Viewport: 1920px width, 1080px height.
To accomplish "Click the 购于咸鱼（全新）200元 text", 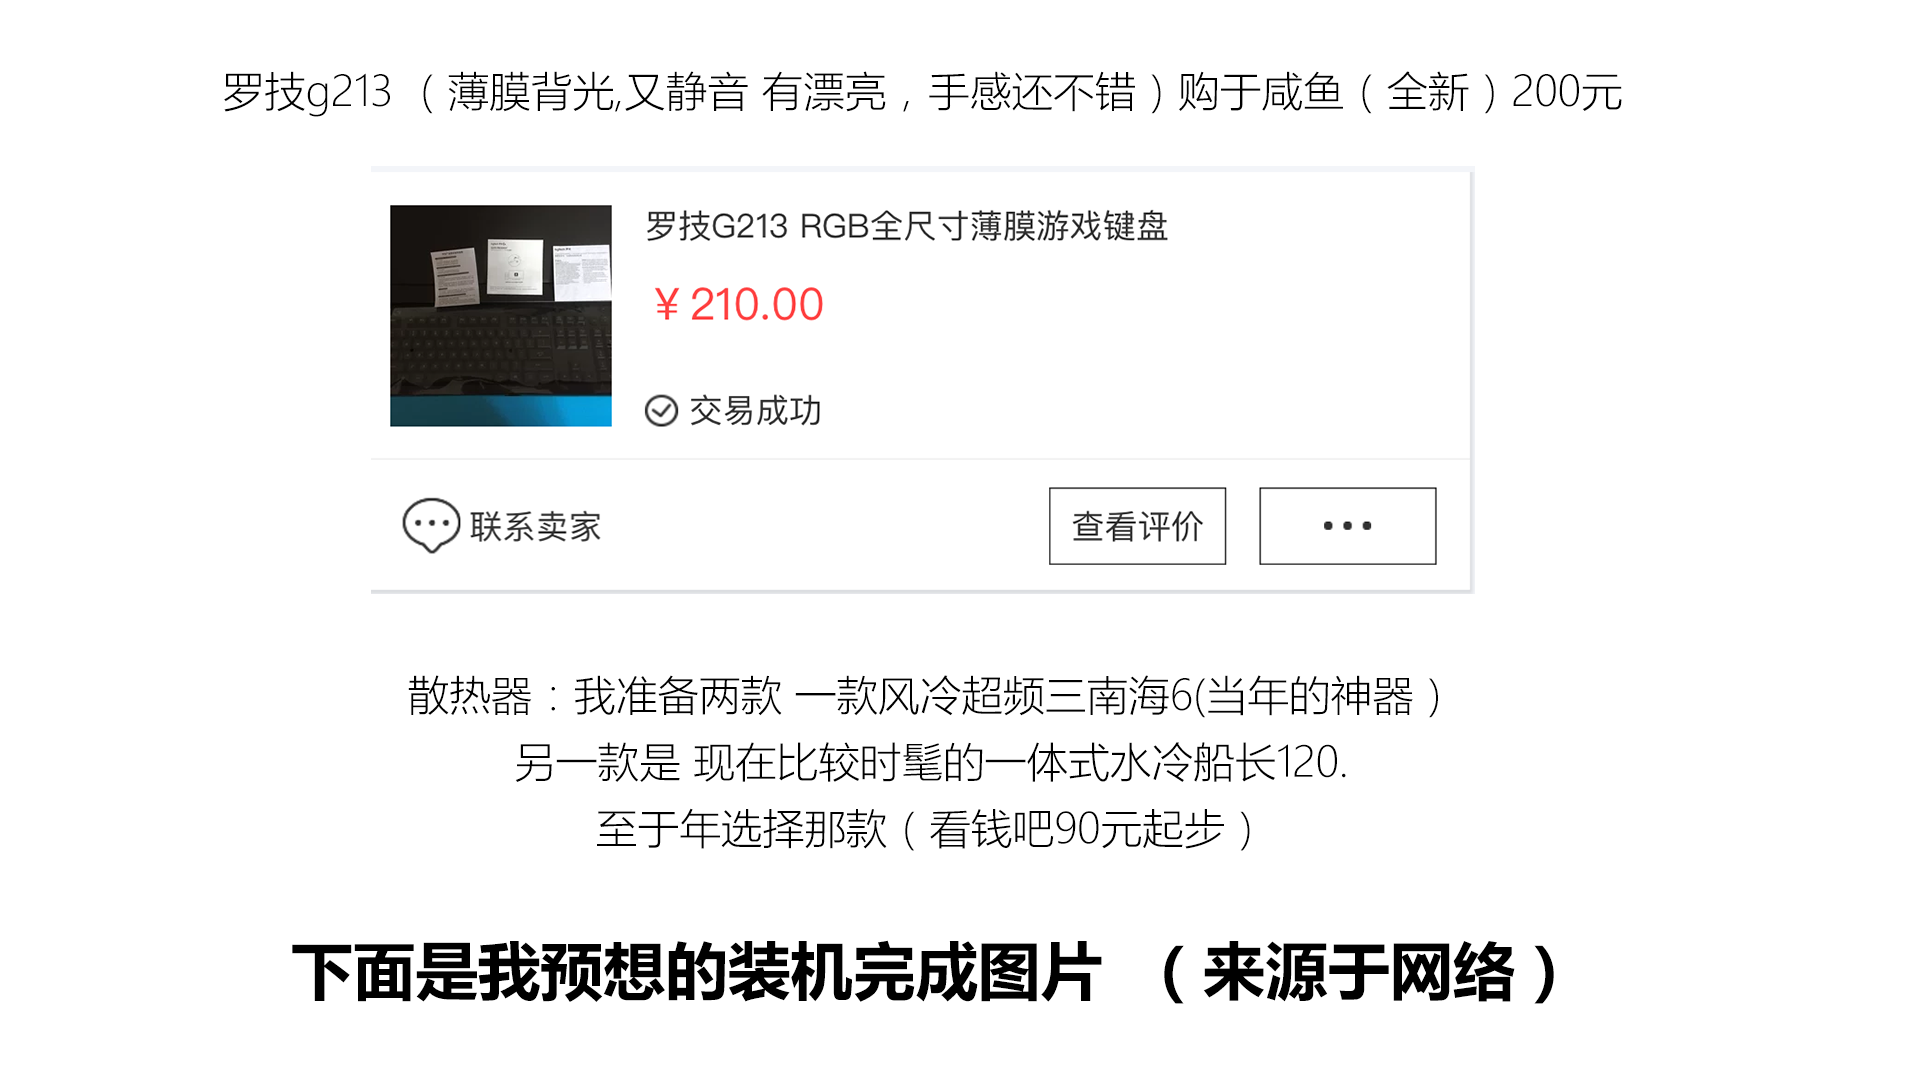I will click(x=1400, y=92).
